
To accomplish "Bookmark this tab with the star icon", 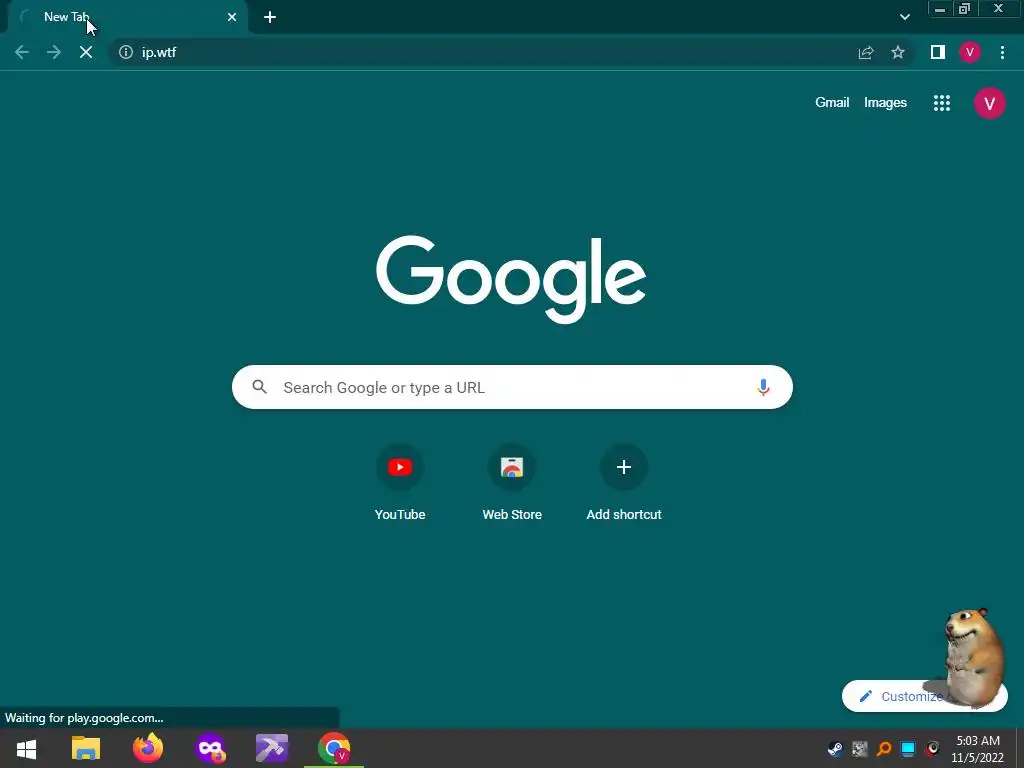I will (898, 52).
